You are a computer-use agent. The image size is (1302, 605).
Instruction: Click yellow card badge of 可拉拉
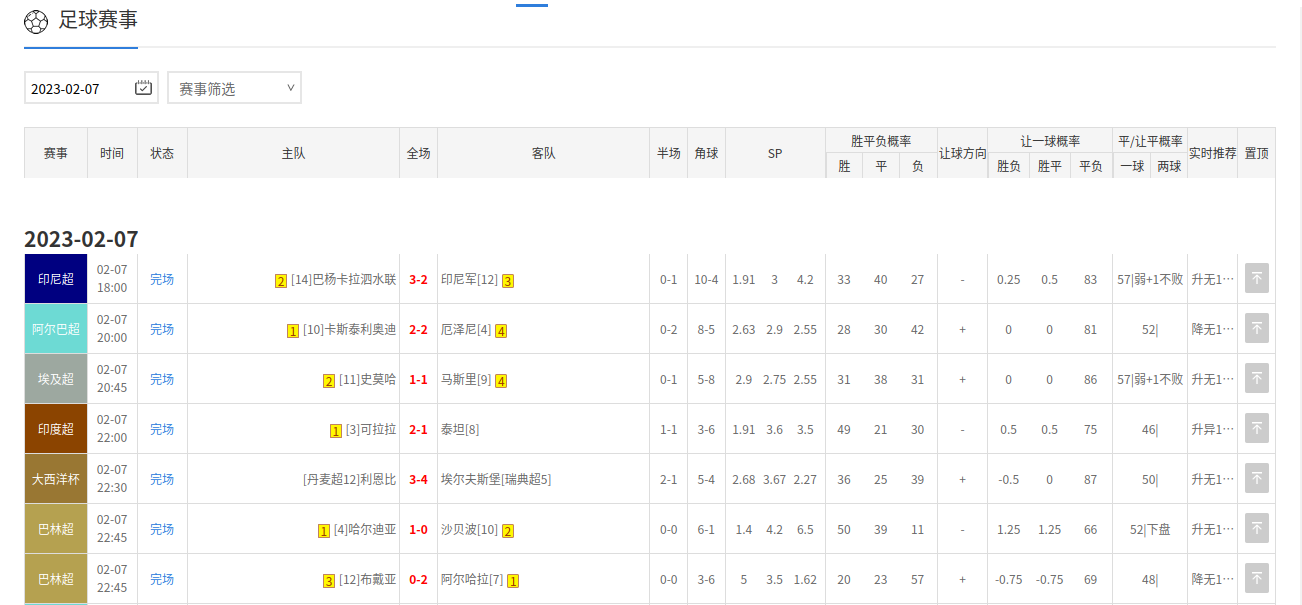click(x=336, y=431)
